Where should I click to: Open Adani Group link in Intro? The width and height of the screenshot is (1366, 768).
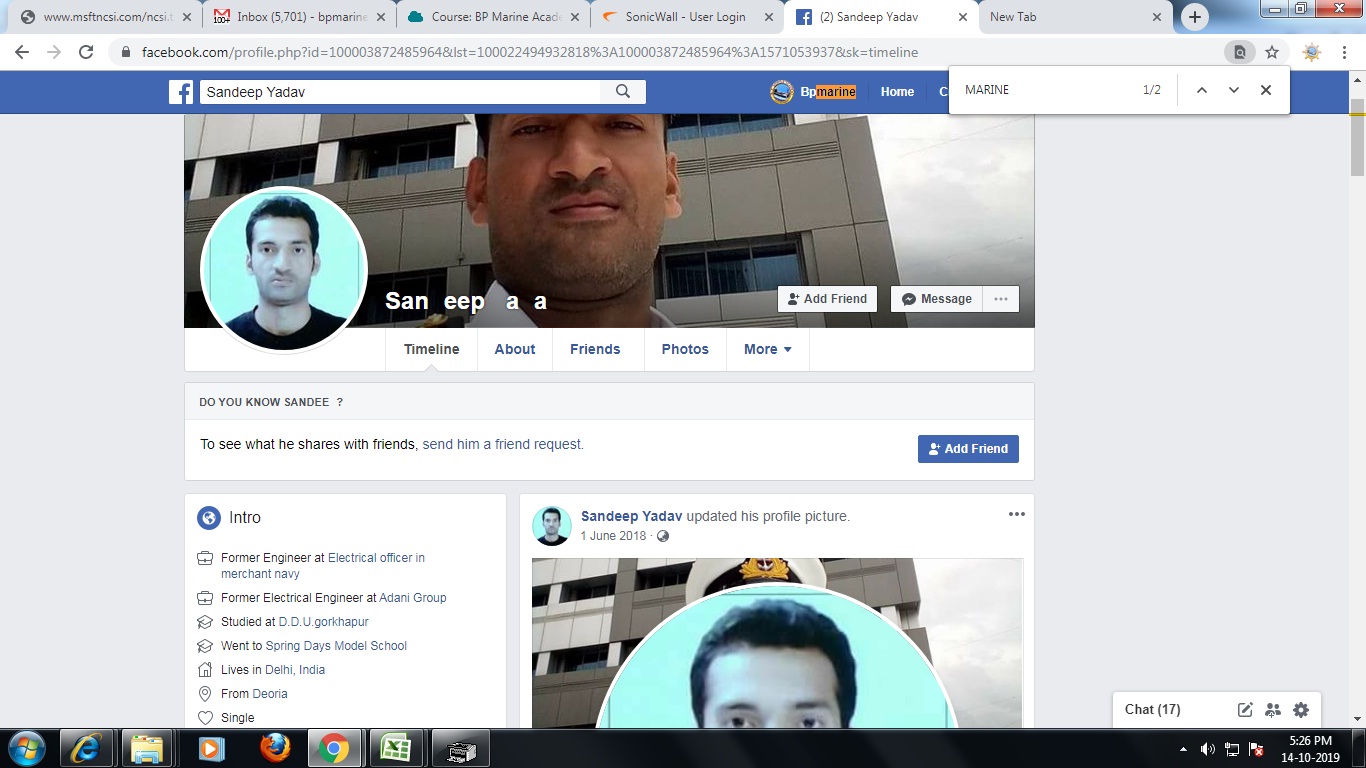pos(413,598)
